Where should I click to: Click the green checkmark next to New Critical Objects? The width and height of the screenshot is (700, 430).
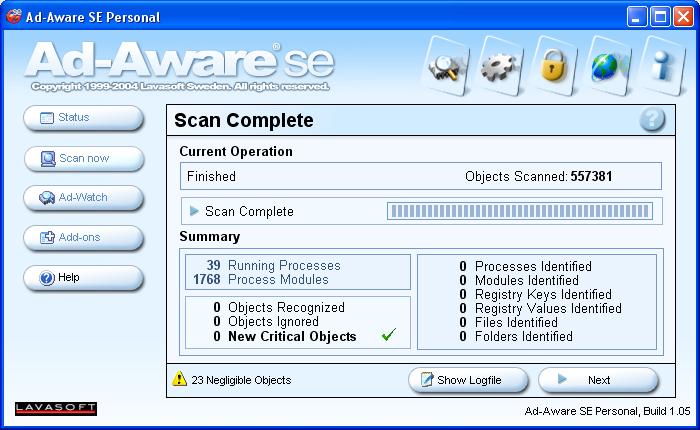(x=389, y=334)
